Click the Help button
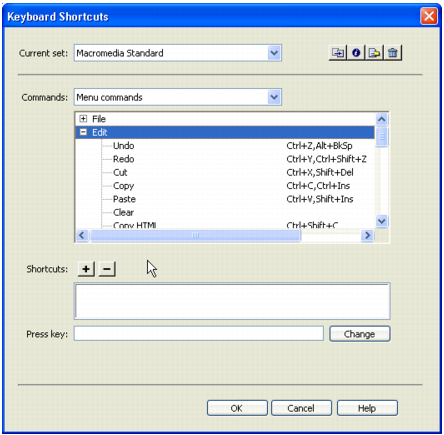The width and height of the screenshot is (444, 435). pos(367,408)
